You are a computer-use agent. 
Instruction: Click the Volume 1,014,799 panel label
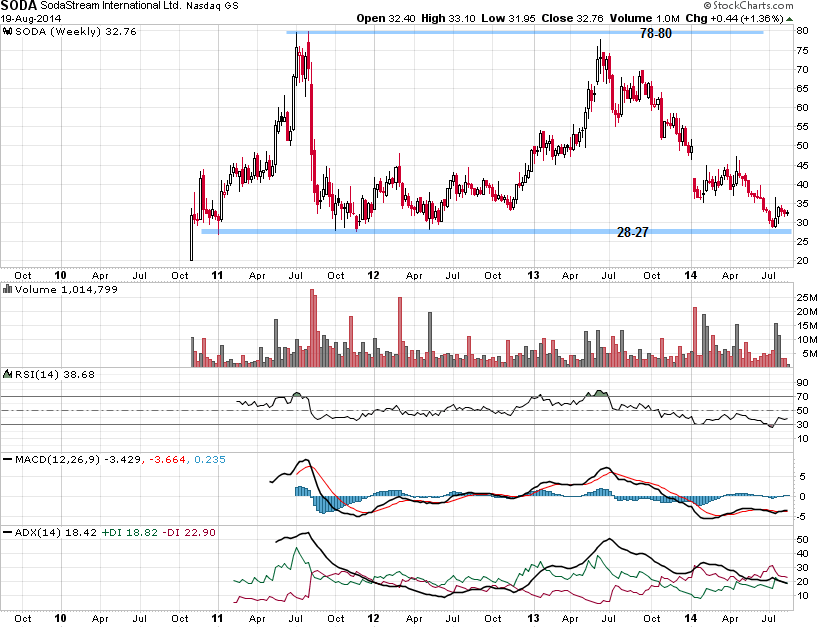[x=66, y=289]
